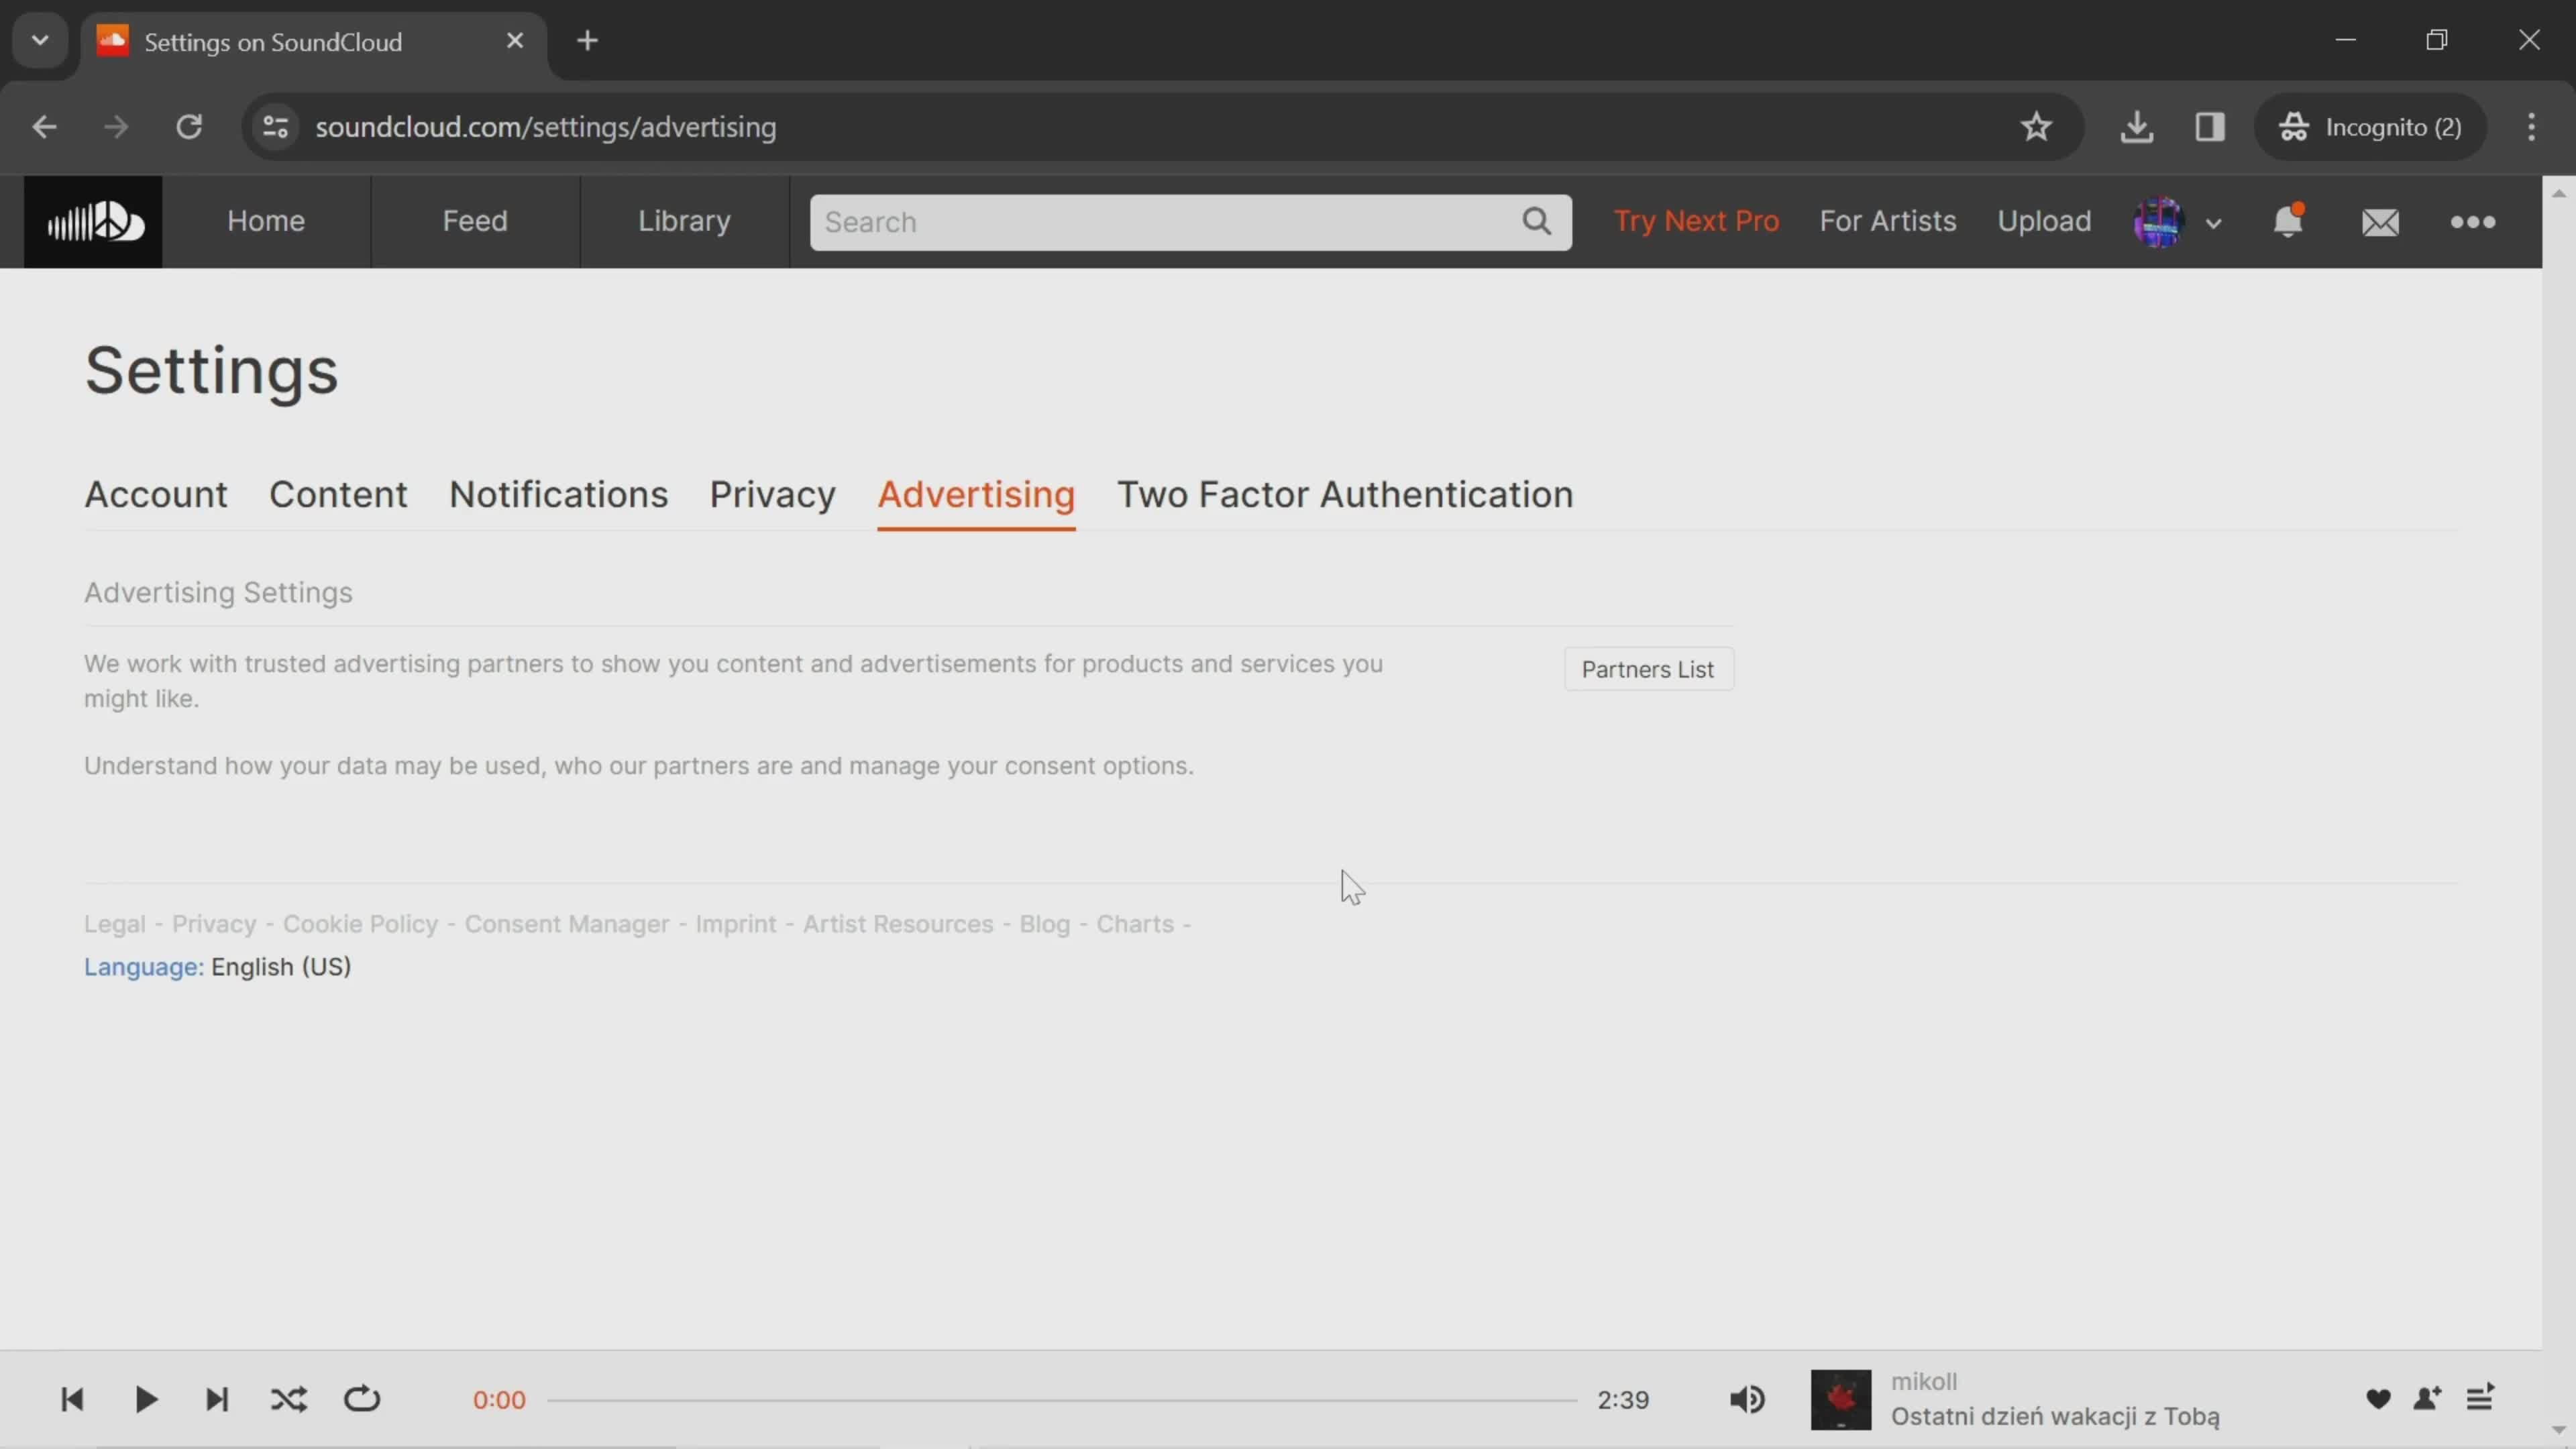2576x1449 pixels.
Task: Switch to the Account settings tab
Action: [156, 494]
